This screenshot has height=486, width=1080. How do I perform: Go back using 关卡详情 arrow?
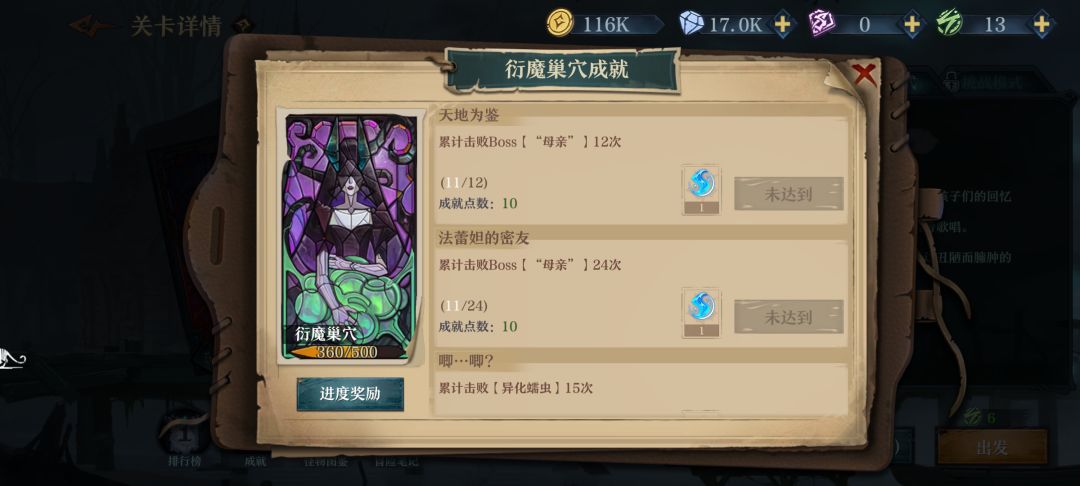(x=91, y=26)
